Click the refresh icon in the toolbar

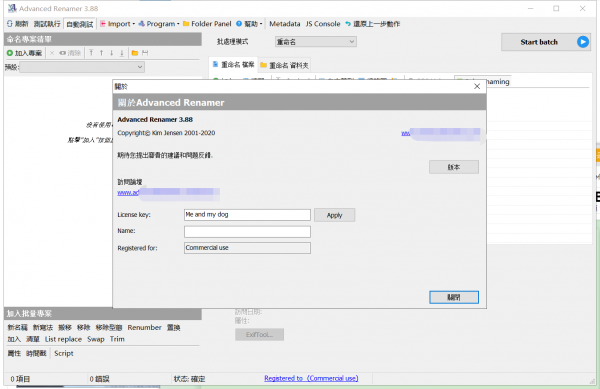10,24
